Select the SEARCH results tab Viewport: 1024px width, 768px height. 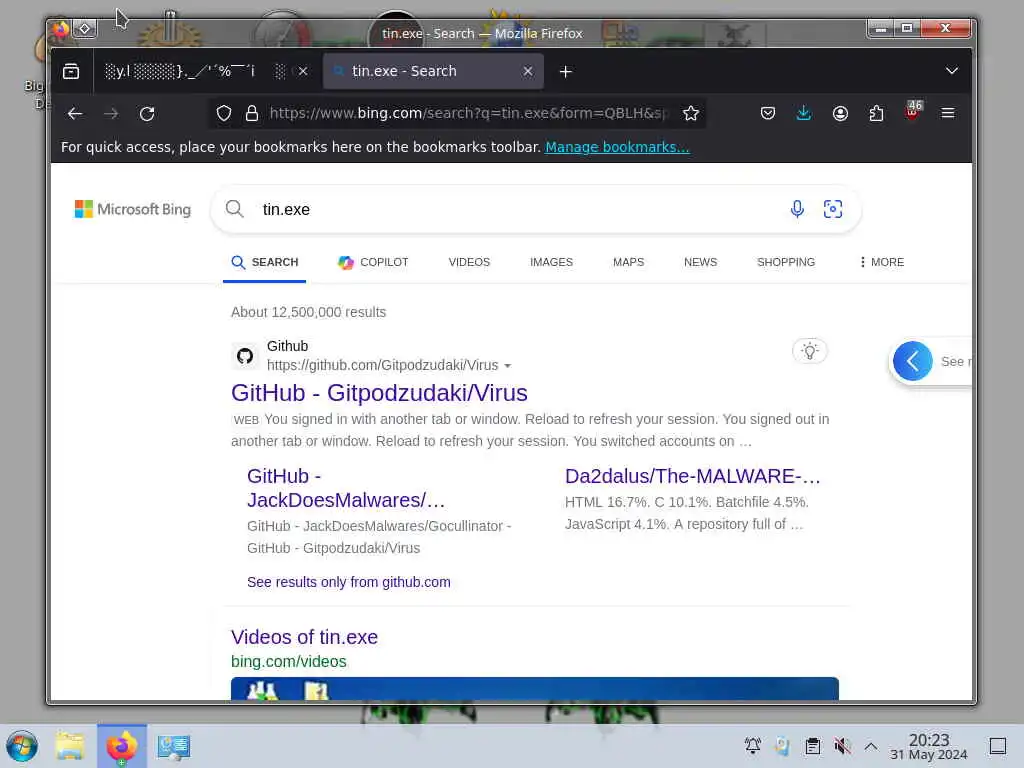coord(264,263)
